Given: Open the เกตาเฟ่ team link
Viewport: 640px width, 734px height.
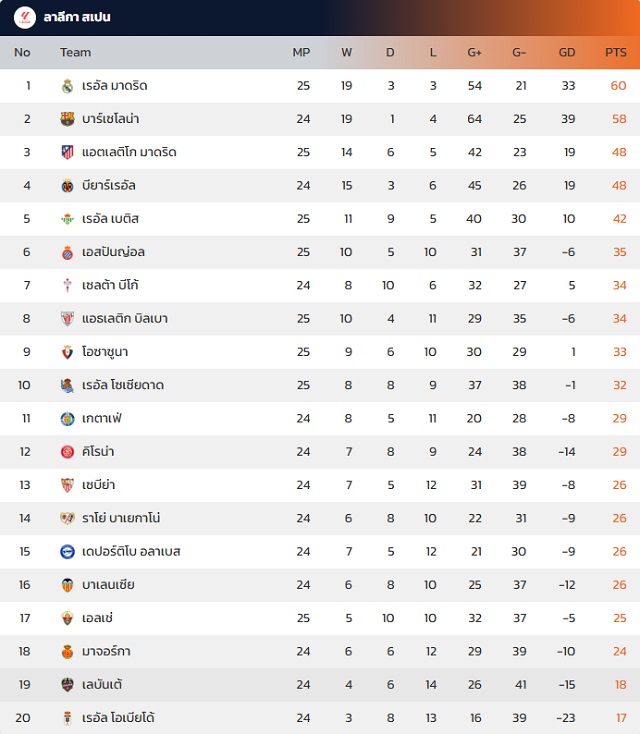Looking at the screenshot, I should [101, 418].
